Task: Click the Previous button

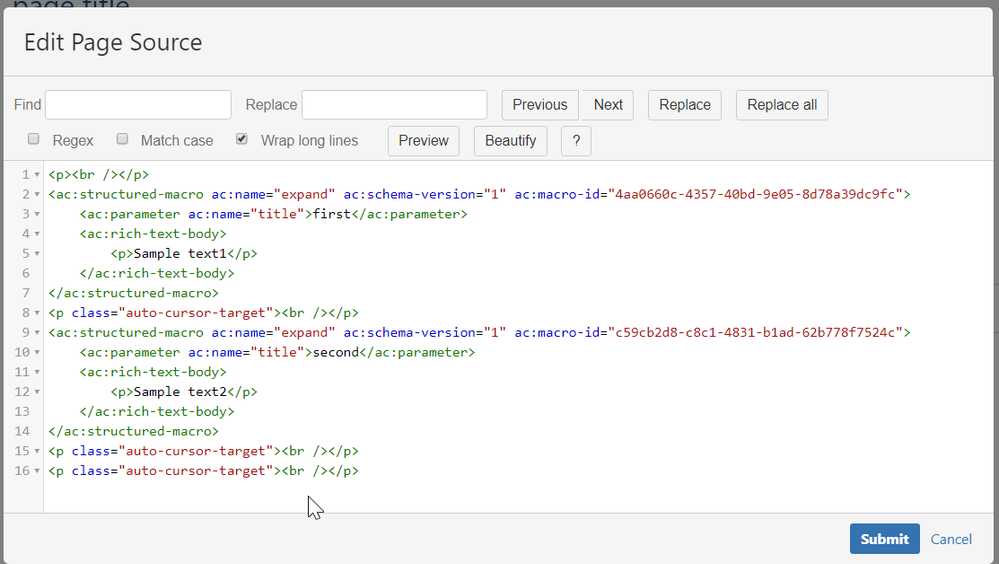Action: (x=540, y=105)
